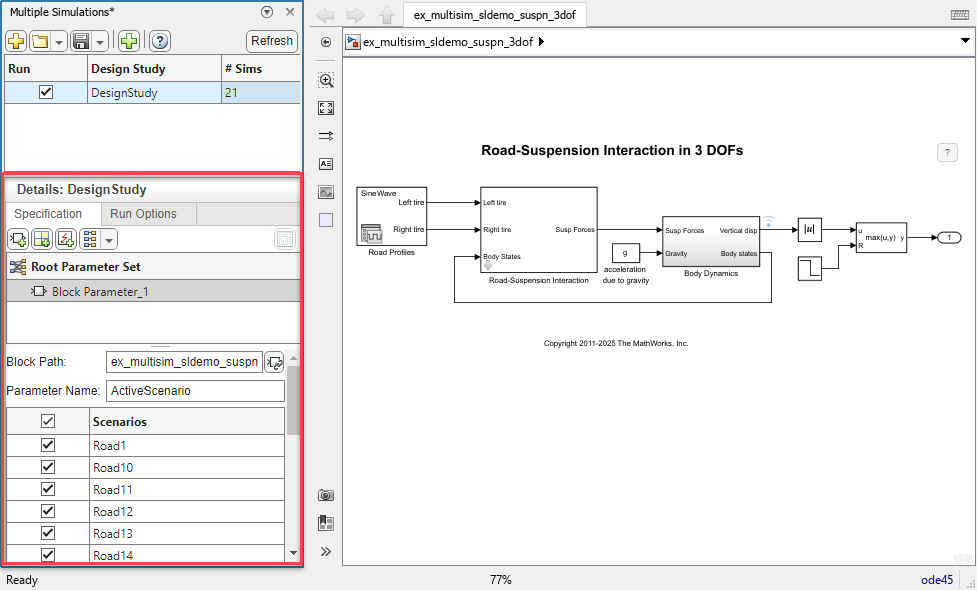Click the zoom-in magnifier icon in canvas palette
Viewport: 977px width, 590px height.
click(x=326, y=80)
